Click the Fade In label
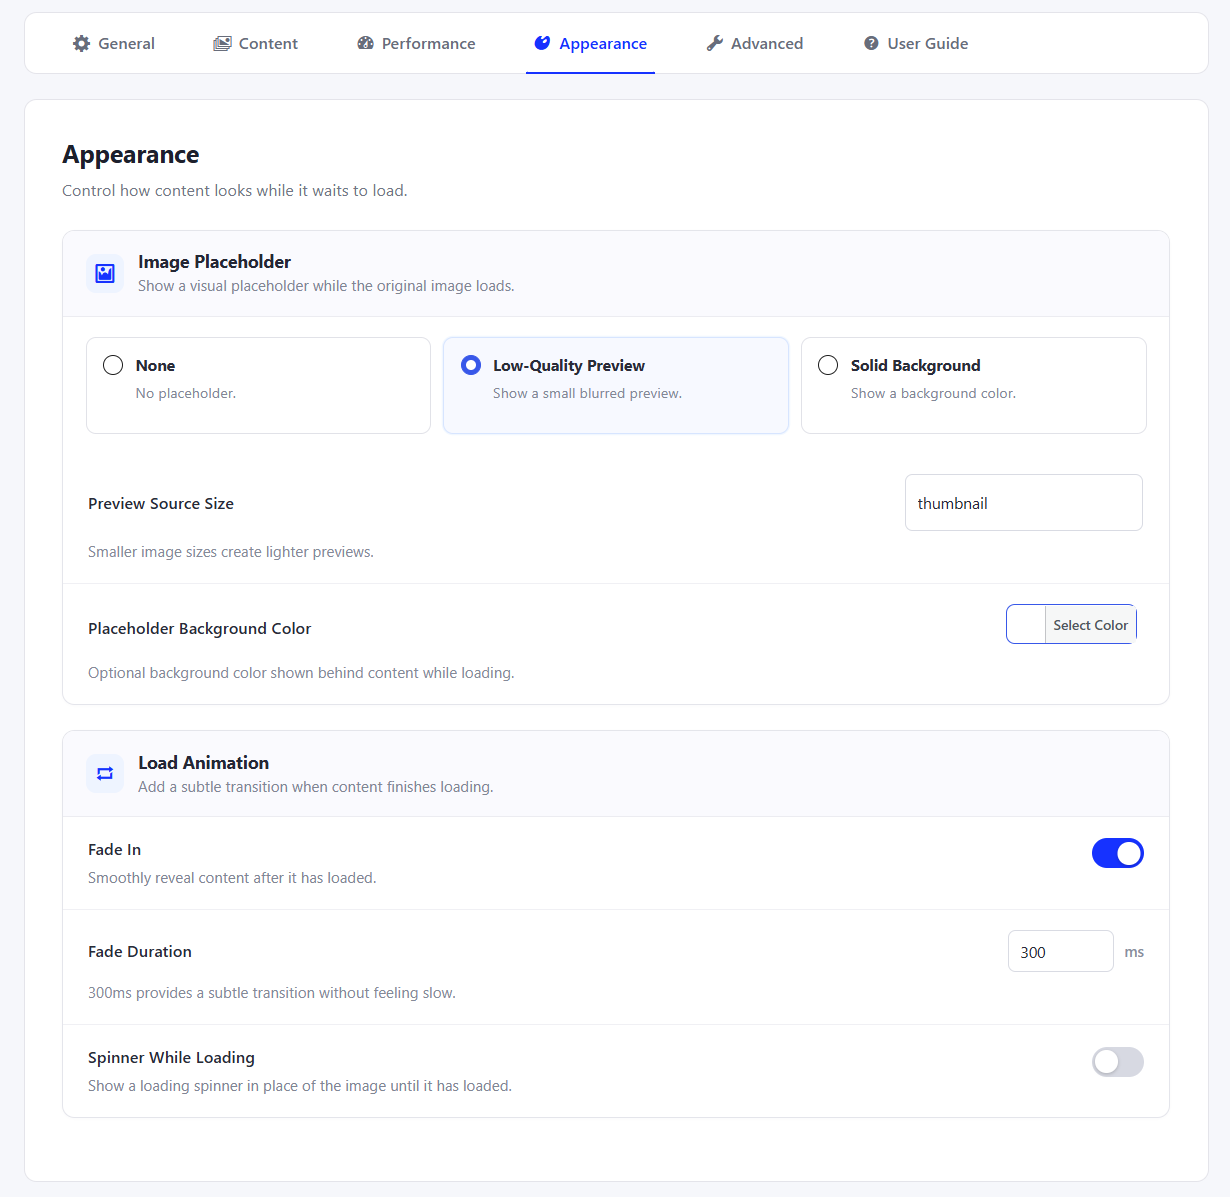This screenshot has height=1197, width=1230. tap(114, 850)
